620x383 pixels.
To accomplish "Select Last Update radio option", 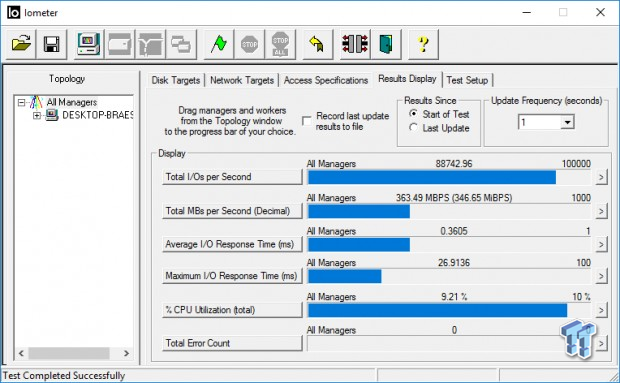I will pyautogui.click(x=413, y=128).
